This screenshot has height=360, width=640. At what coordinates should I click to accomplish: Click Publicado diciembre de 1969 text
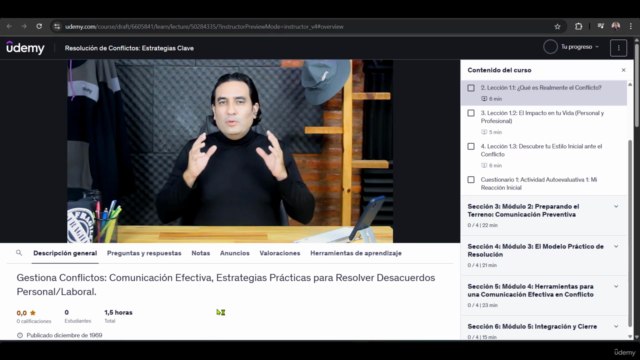[x=64, y=335]
